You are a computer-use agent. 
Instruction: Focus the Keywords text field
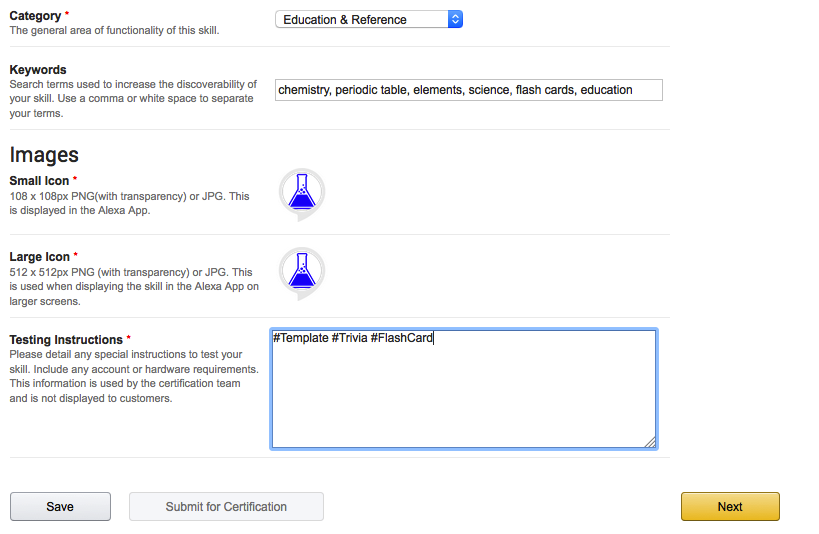[468, 90]
